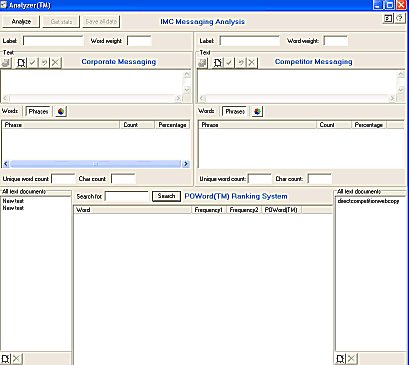
Task: Click the Word column header in ranking table
Action: tap(132, 210)
